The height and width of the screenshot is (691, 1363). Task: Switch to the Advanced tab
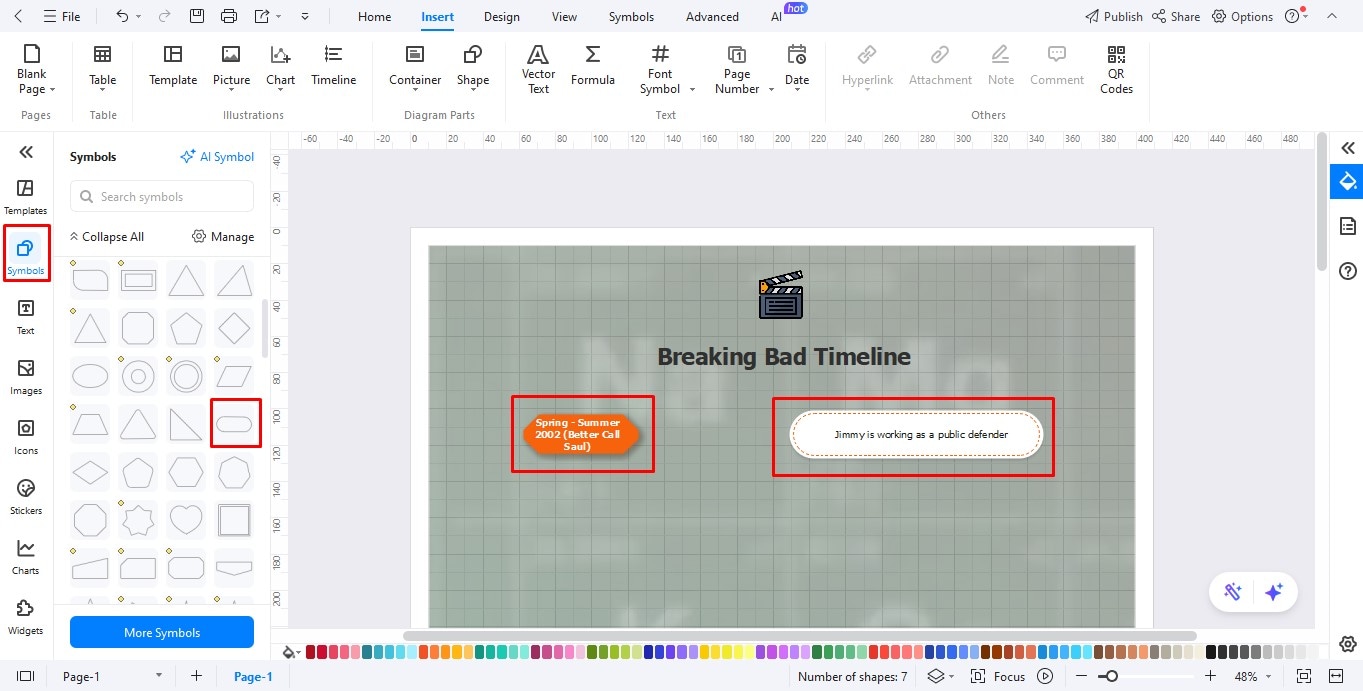tap(712, 16)
